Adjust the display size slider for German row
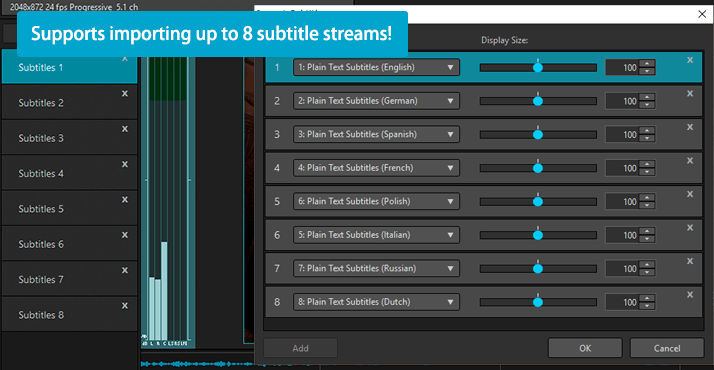The width and height of the screenshot is (714, 370). point(538,101)
